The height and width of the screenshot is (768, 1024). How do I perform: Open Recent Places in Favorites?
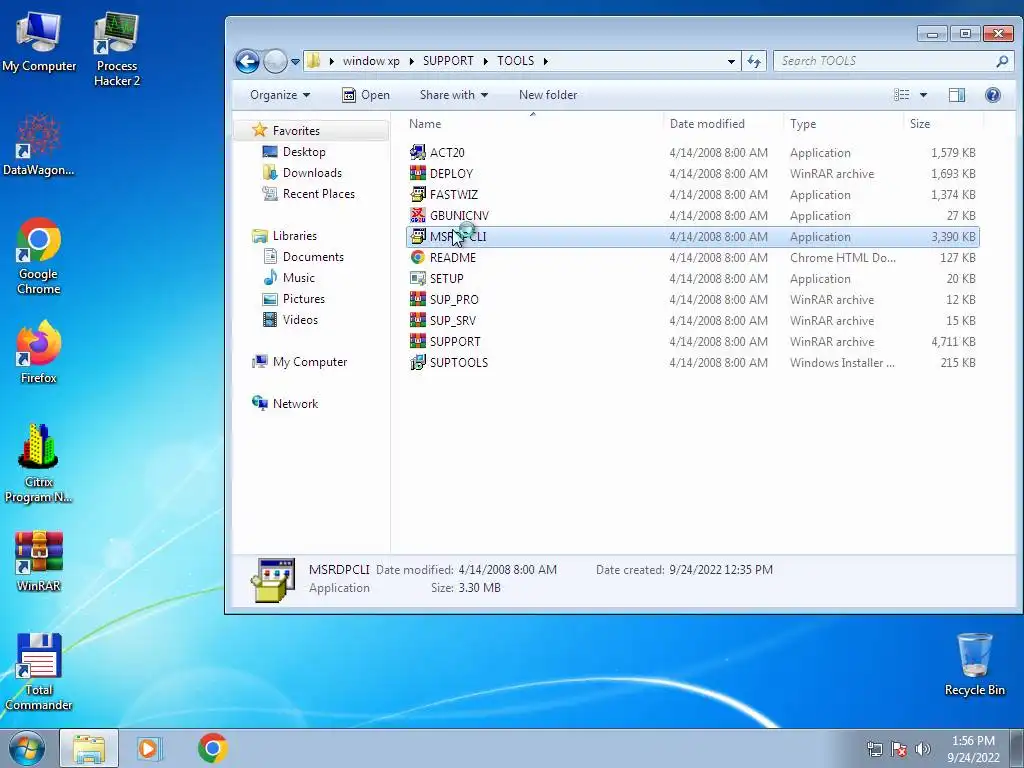(x=308, y=194)
